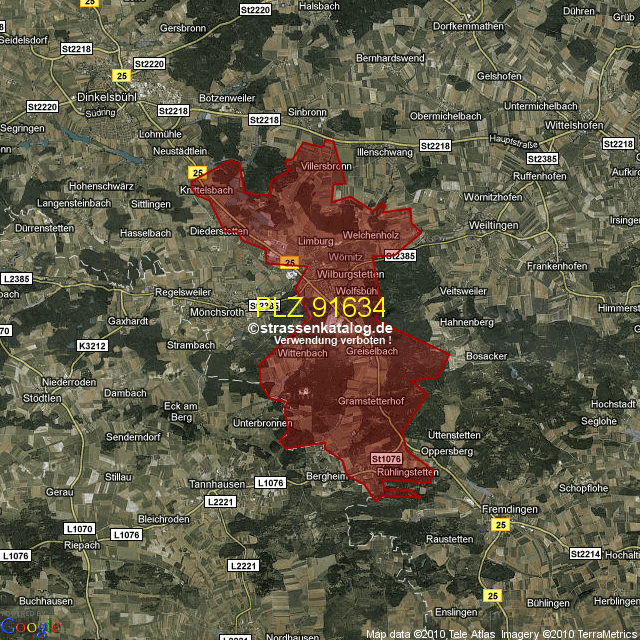Click the yellow 25 shield below Fremdingen
The image size is (640, 640).
tap(500, 525)
